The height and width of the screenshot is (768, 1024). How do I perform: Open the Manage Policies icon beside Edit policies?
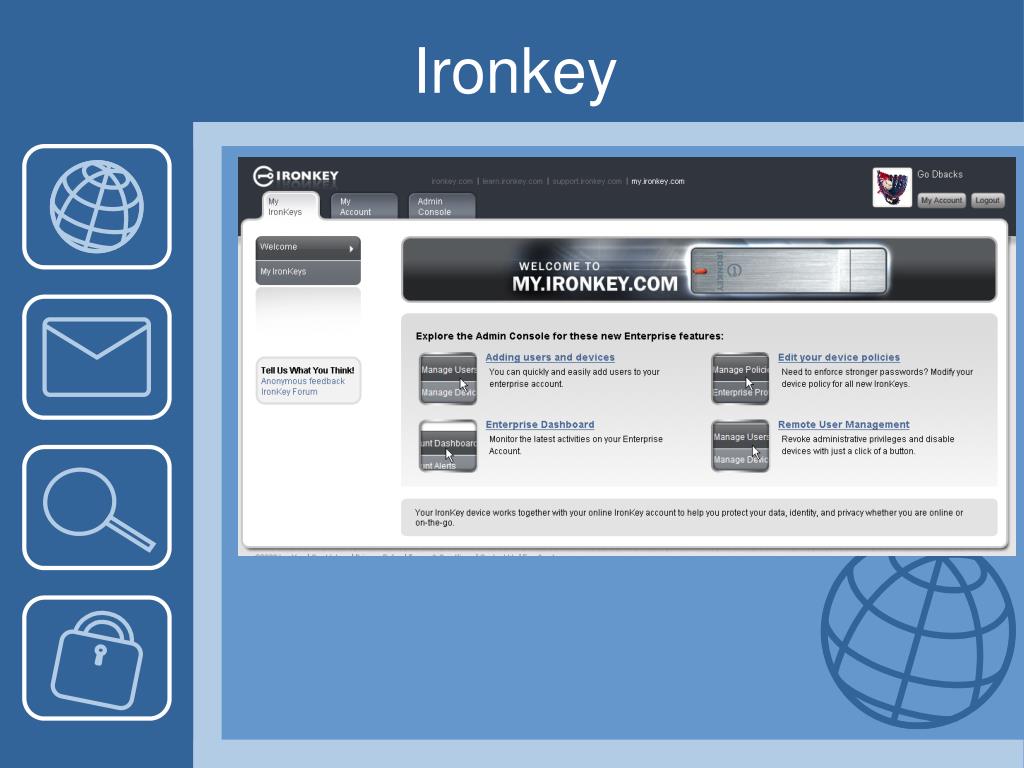pos(740,378)
